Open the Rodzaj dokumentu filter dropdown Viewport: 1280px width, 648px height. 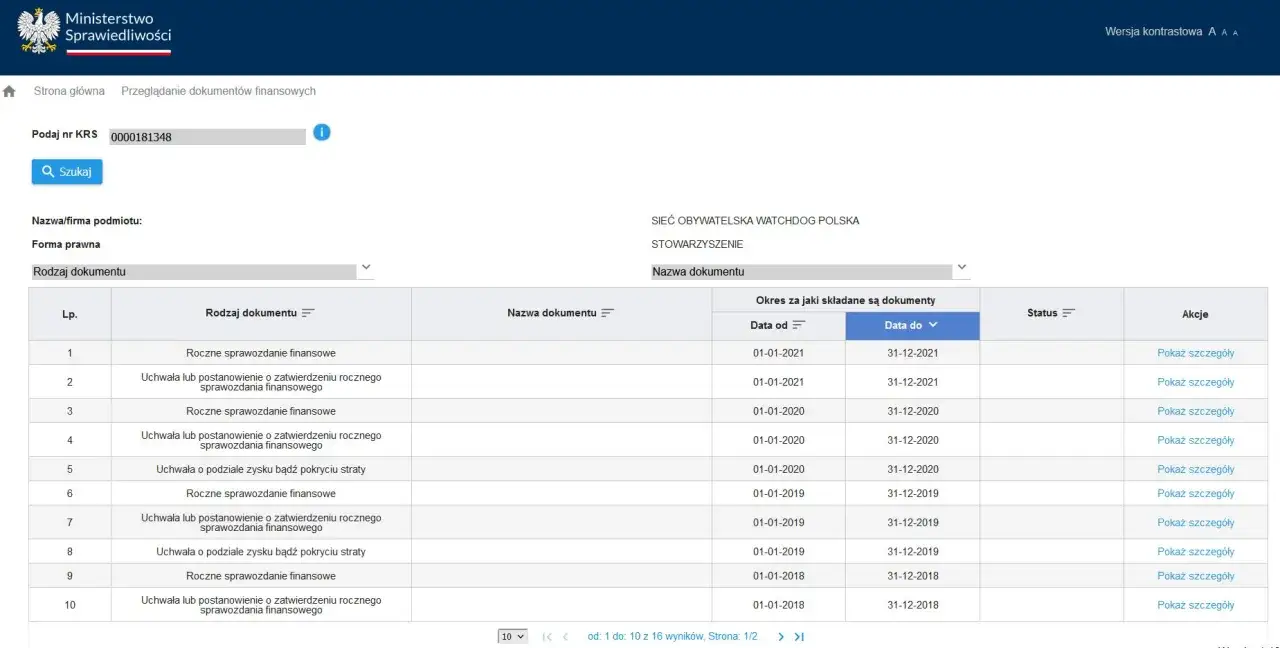click(x=366, y=268)
